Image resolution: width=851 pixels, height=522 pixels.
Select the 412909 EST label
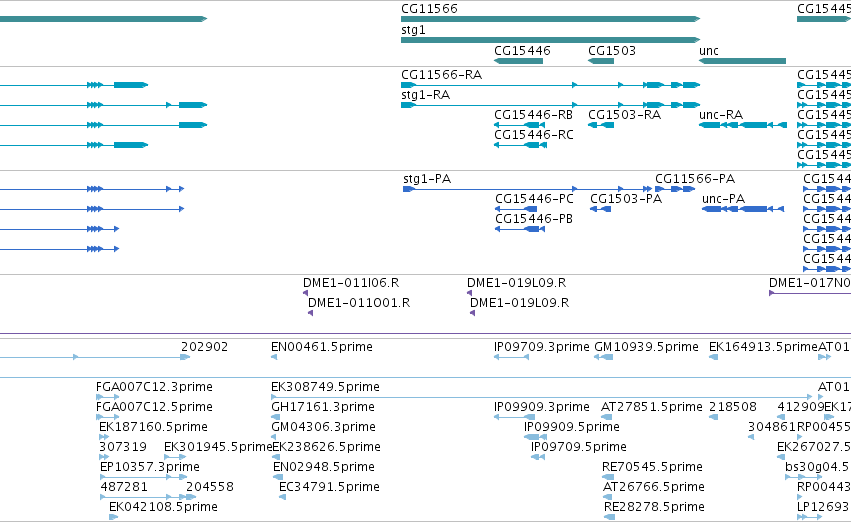click(x=801, y=408)
